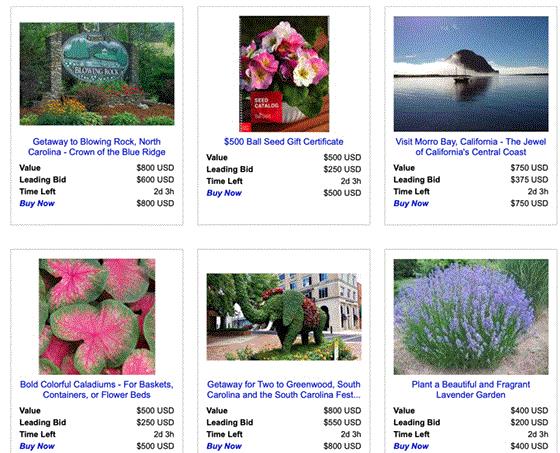
Task: Buy Now the Blowing Rock getaway
Action: [x=37, y=204]
